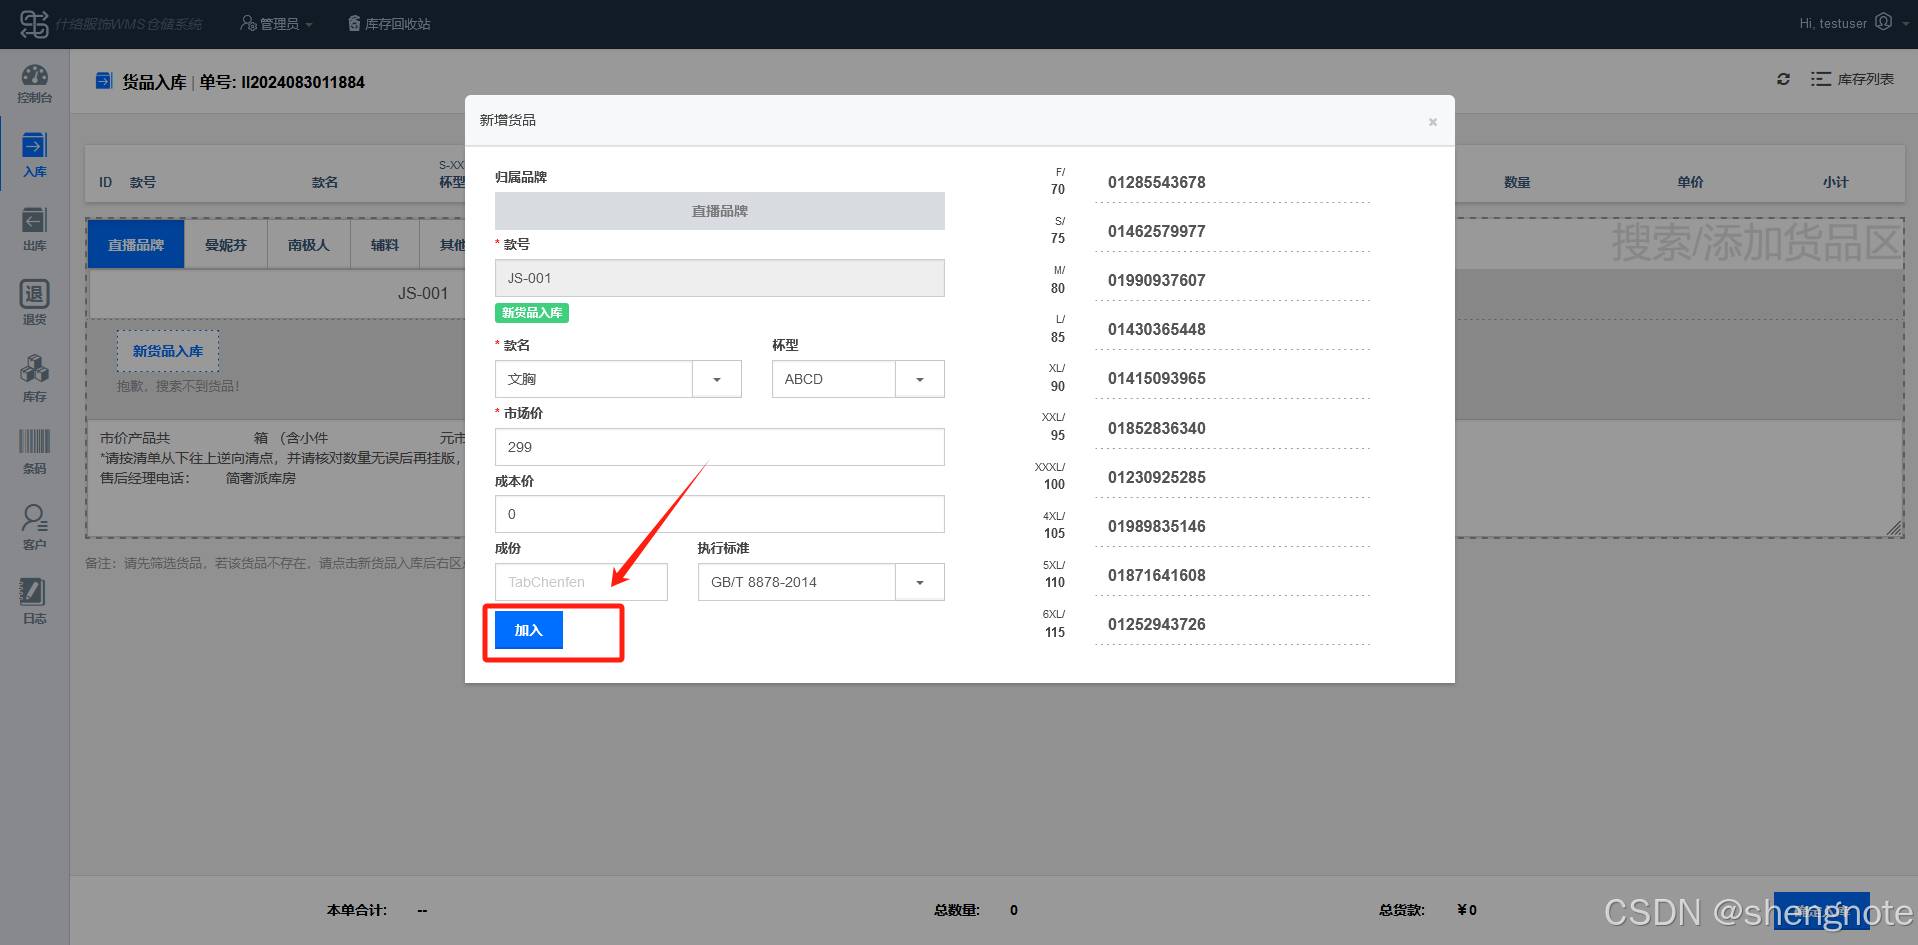Viewport: 1918px width, 945px height.
Task: Open the 客户 customer sidebar icon
Action: pos(34,526)
